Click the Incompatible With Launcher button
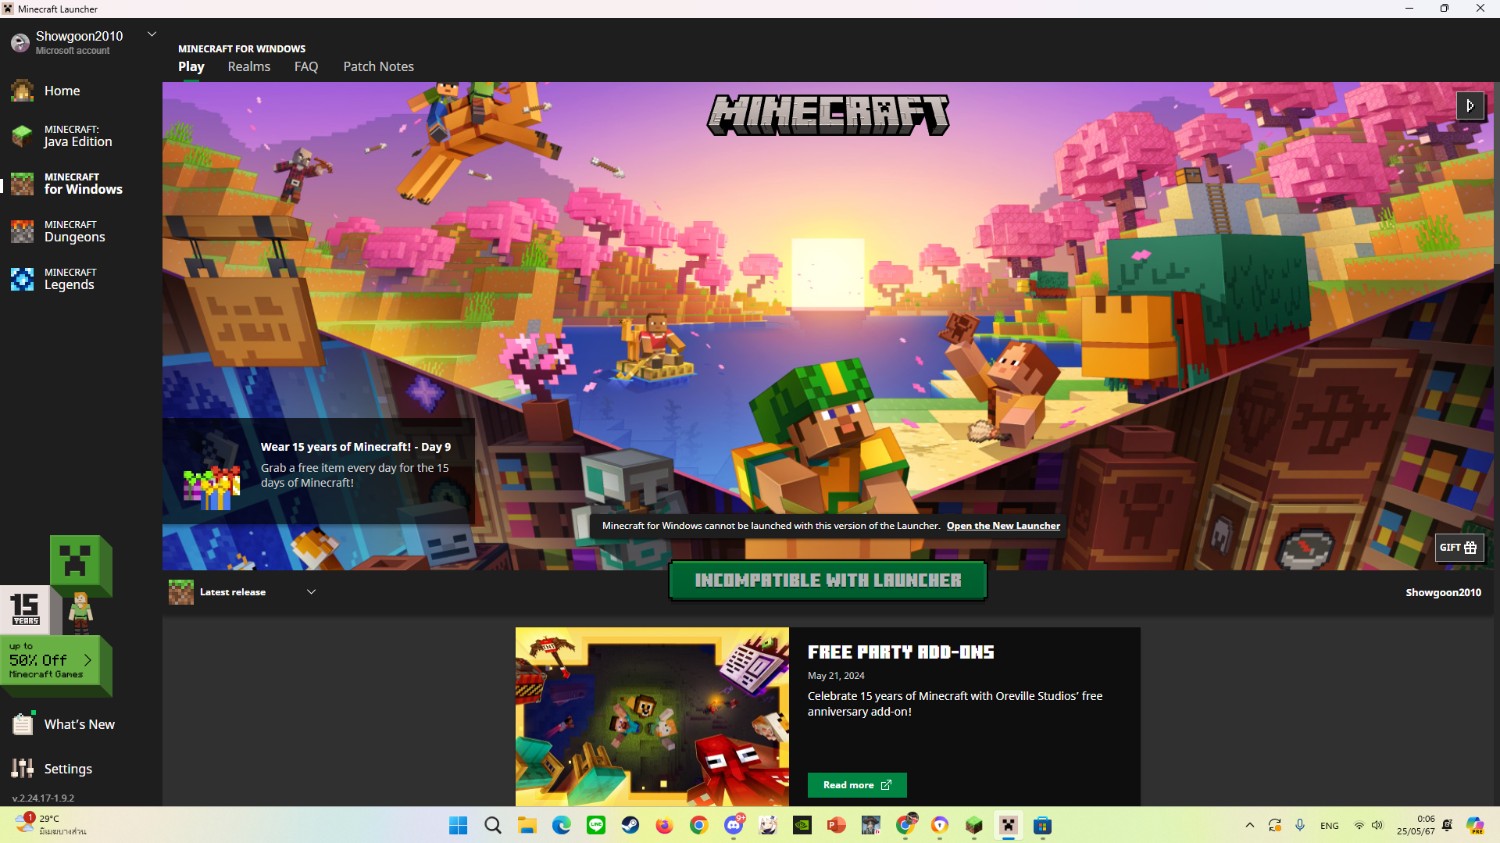The height and width of the screenshot is (843, 1500). pos(828,580)
